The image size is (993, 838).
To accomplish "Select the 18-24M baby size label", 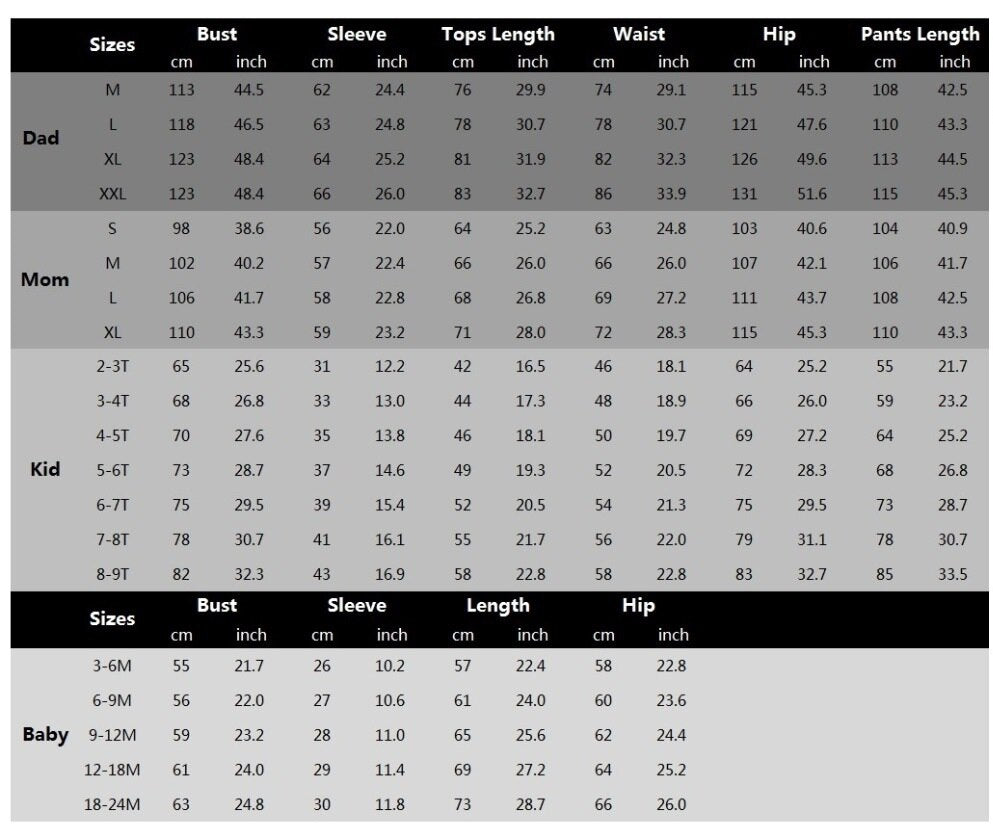I will [112, 804].
